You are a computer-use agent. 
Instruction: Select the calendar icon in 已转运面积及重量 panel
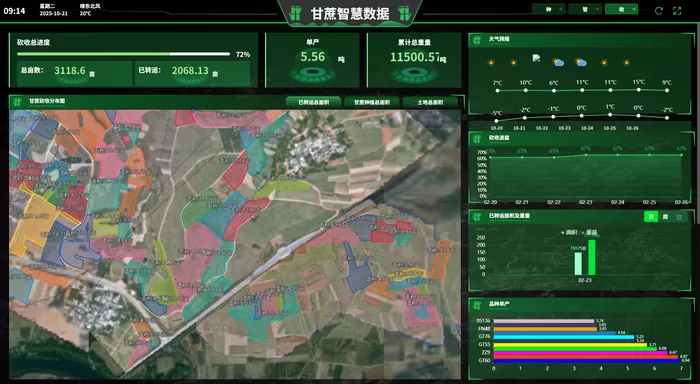[x=679, y=217]
